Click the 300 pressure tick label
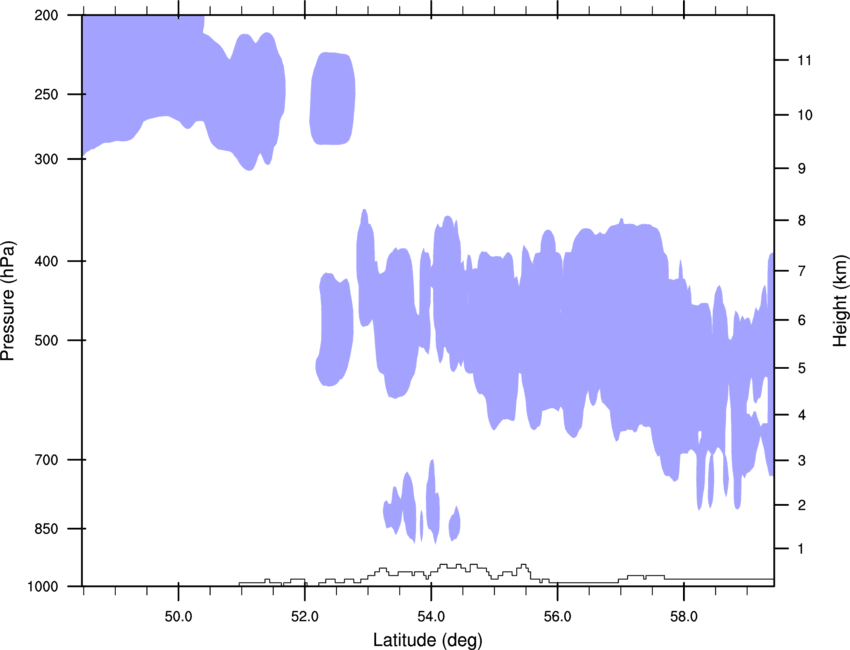850x650 pixels. [x=47, y=159]
